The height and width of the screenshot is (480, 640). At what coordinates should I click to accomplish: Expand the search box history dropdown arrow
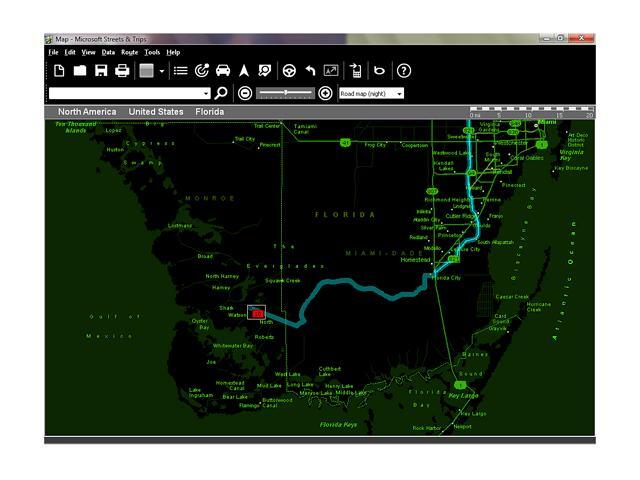(x=206, y=94)
